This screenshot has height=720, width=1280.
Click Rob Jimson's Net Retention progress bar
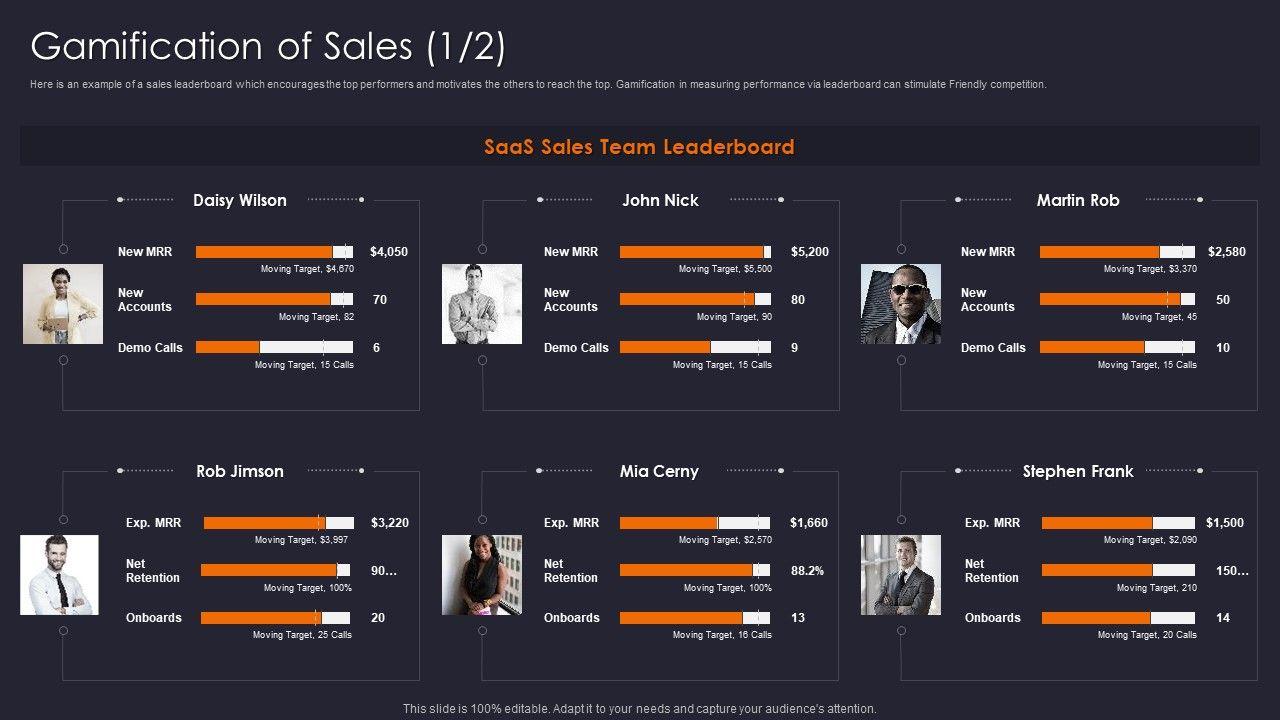tap(275, 570)
